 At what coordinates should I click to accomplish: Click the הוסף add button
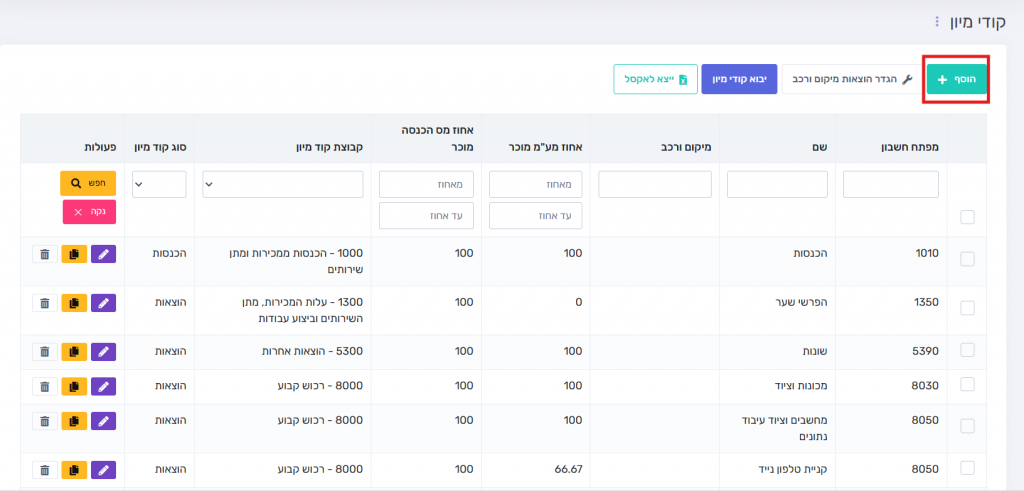[x=956, y=79]
